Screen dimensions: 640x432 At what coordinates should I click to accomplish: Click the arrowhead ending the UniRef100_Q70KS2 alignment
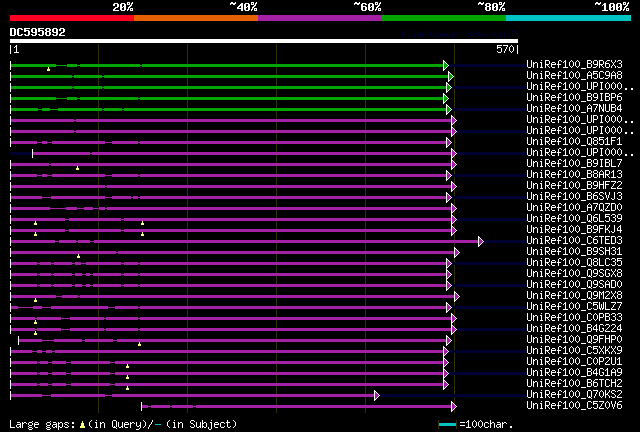point(377,396)
